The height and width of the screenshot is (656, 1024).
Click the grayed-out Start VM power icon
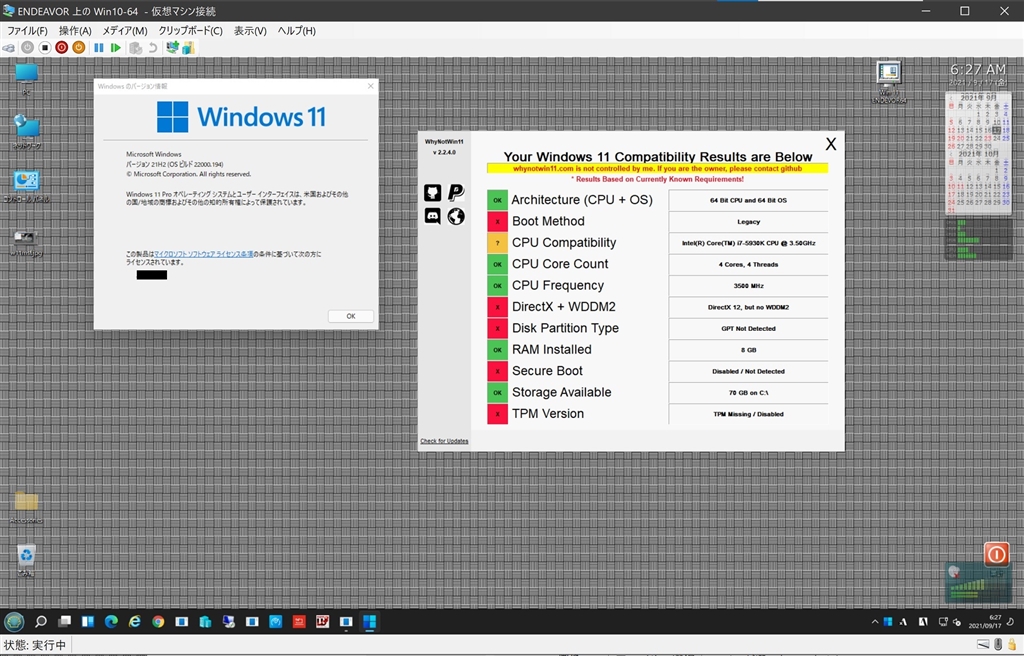[27, 48]
